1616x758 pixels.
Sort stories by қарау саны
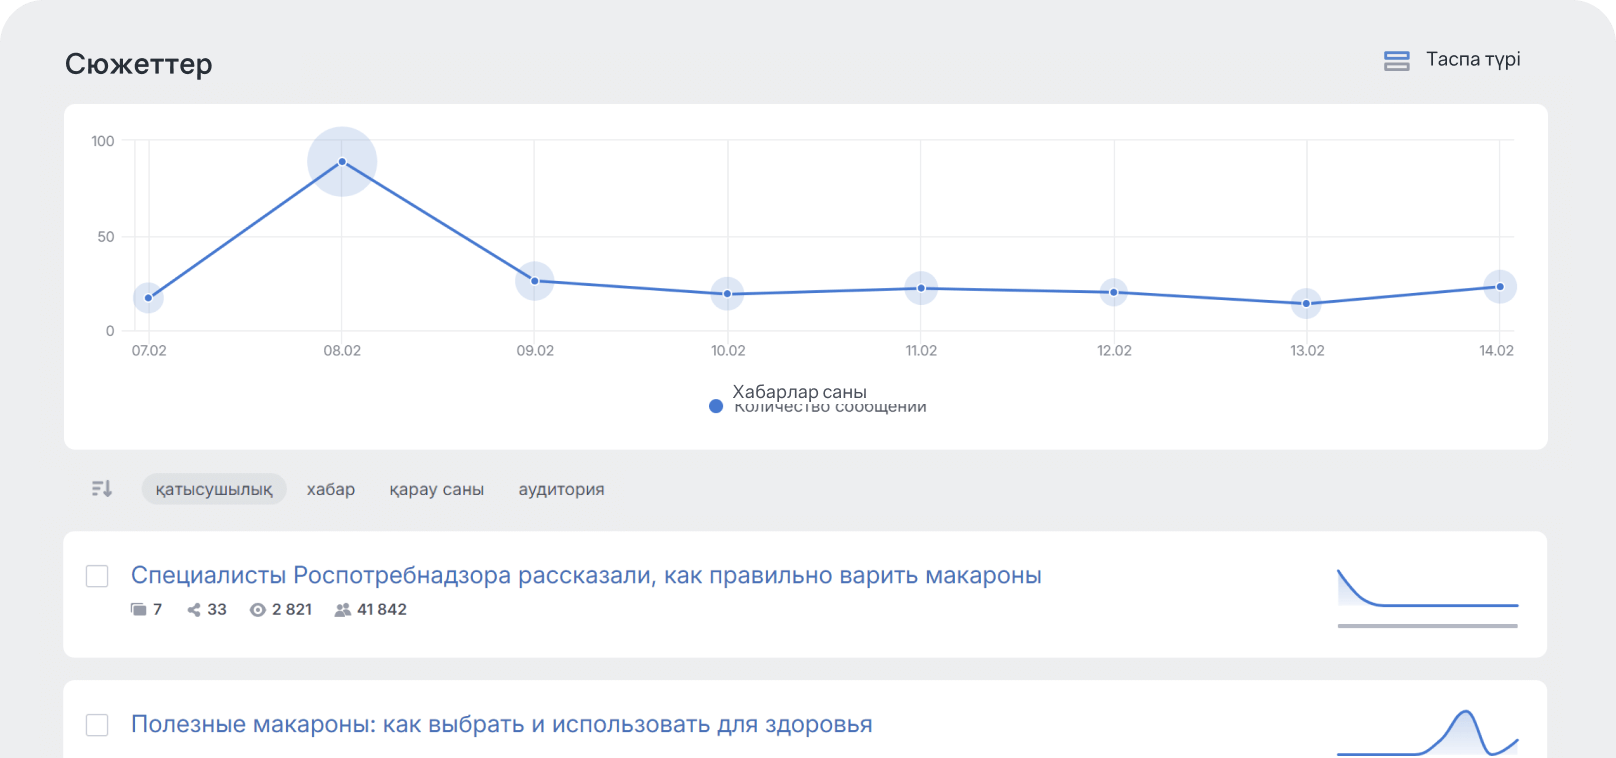tap(437, 489)
